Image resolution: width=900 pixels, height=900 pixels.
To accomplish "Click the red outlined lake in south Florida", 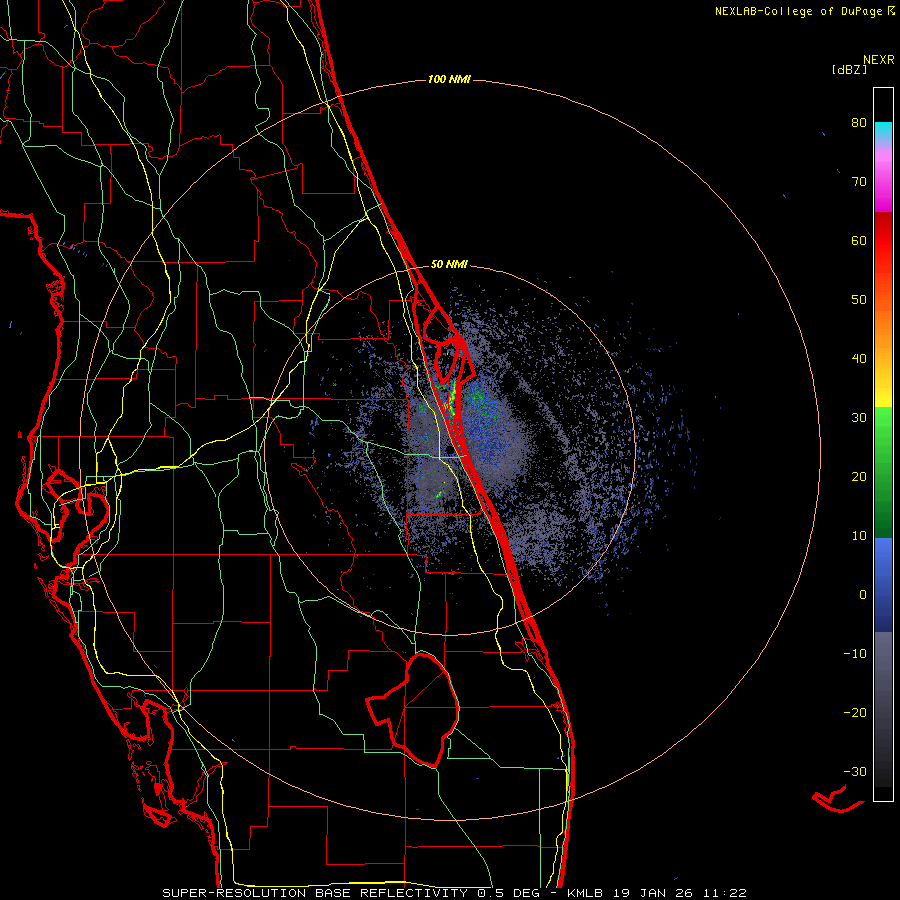I will 414,709.
